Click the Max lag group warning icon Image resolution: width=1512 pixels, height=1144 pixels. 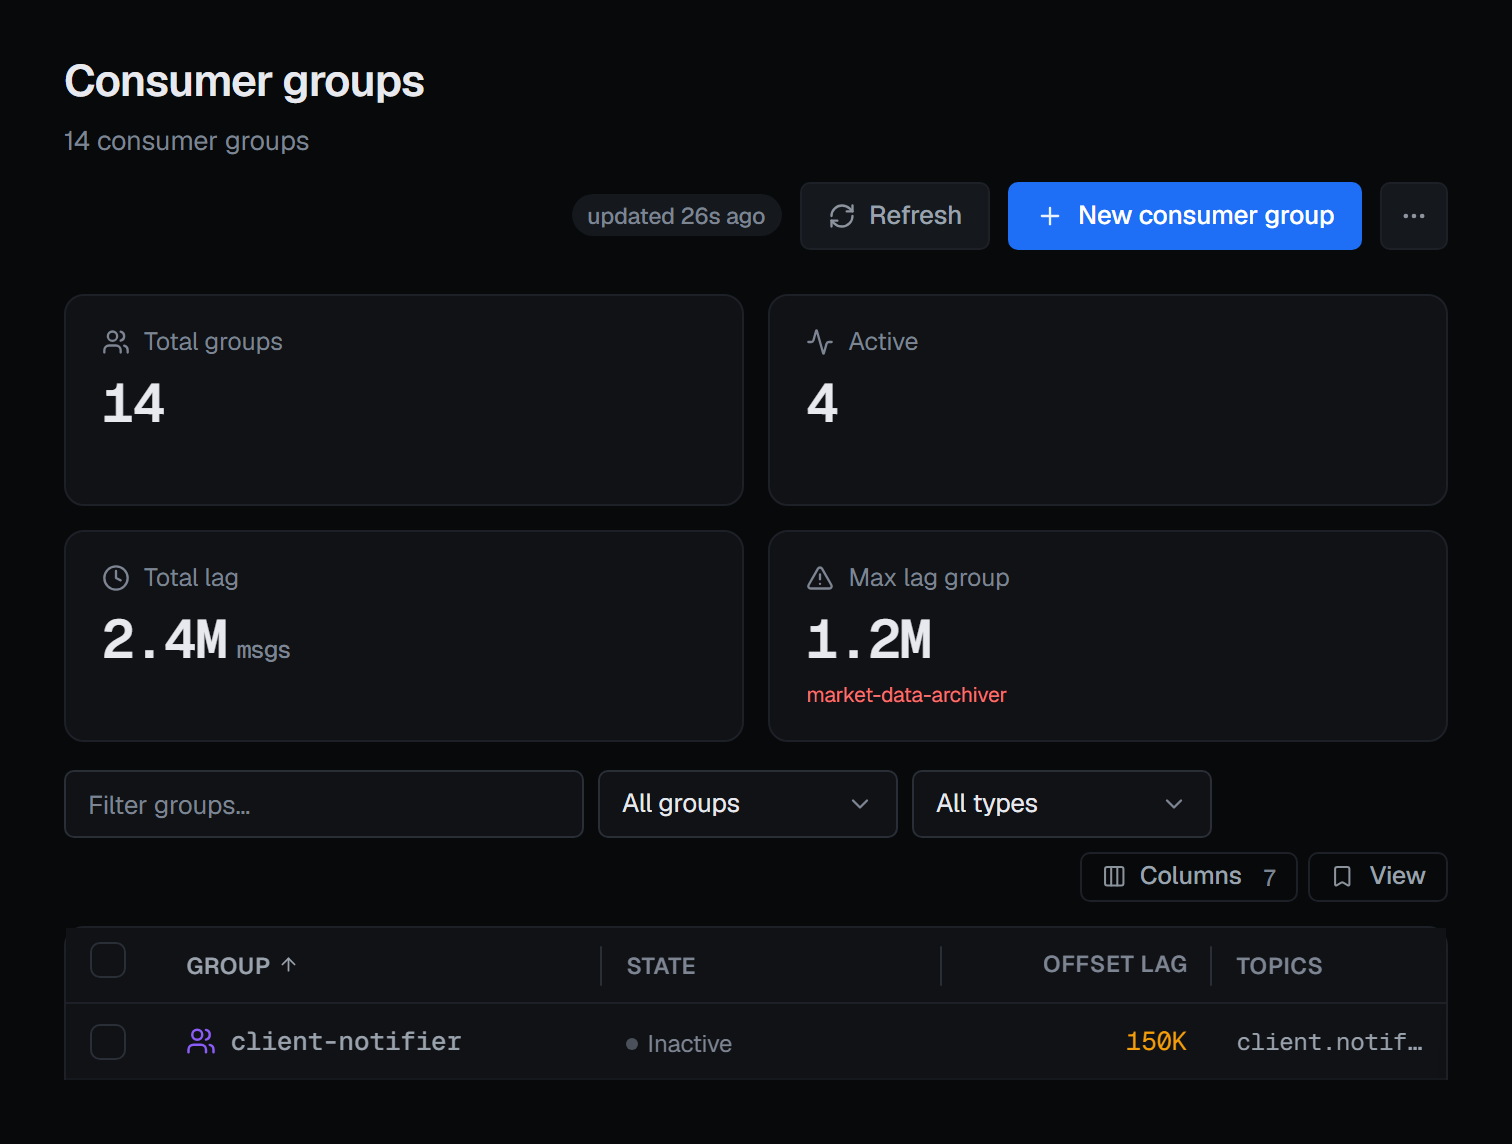820,578
